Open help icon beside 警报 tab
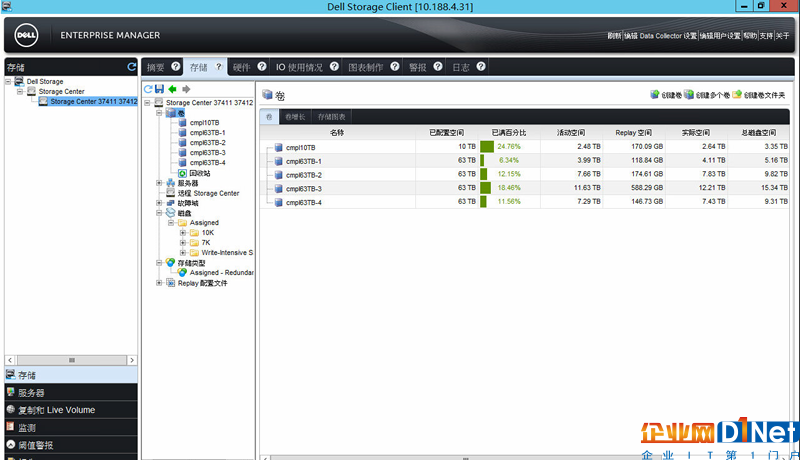This screenshot has height=460, width=800. pos(438,66)
